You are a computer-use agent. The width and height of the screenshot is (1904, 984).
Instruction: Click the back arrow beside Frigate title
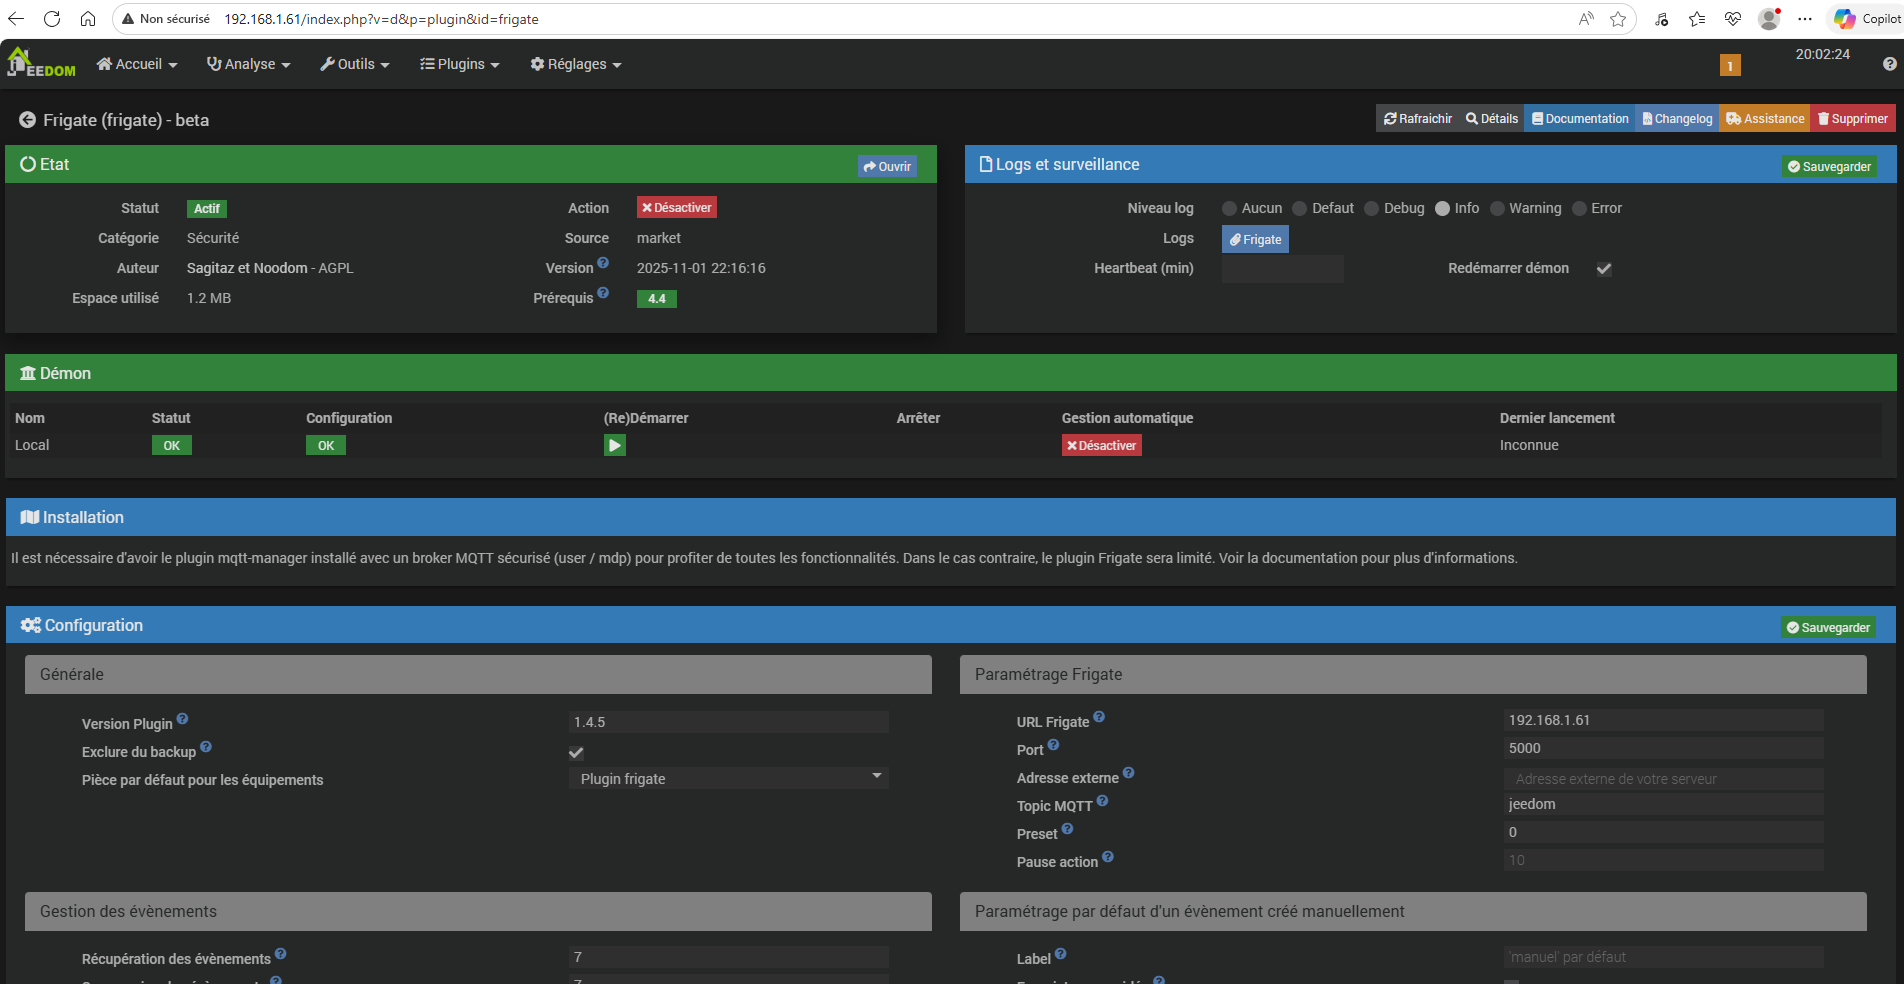(27, 120)
